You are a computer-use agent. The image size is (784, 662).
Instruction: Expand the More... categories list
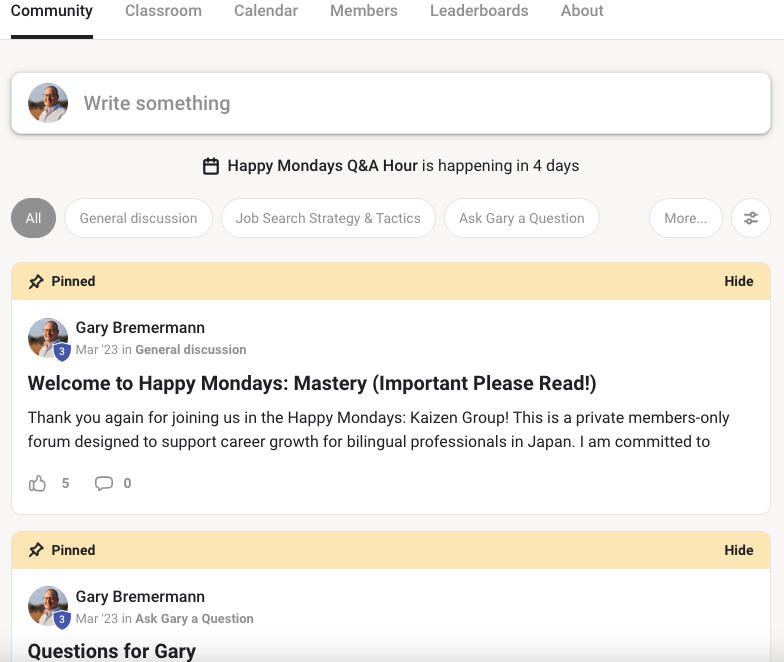coord(685,218)
